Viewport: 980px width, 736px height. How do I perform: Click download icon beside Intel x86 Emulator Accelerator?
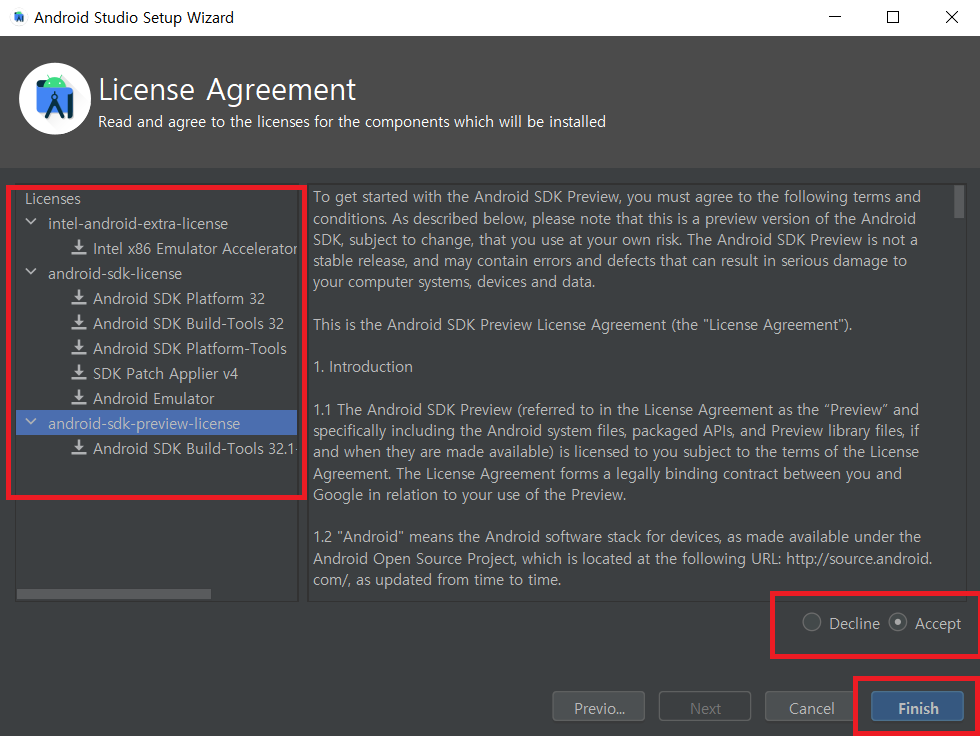(x=79, y=248)
